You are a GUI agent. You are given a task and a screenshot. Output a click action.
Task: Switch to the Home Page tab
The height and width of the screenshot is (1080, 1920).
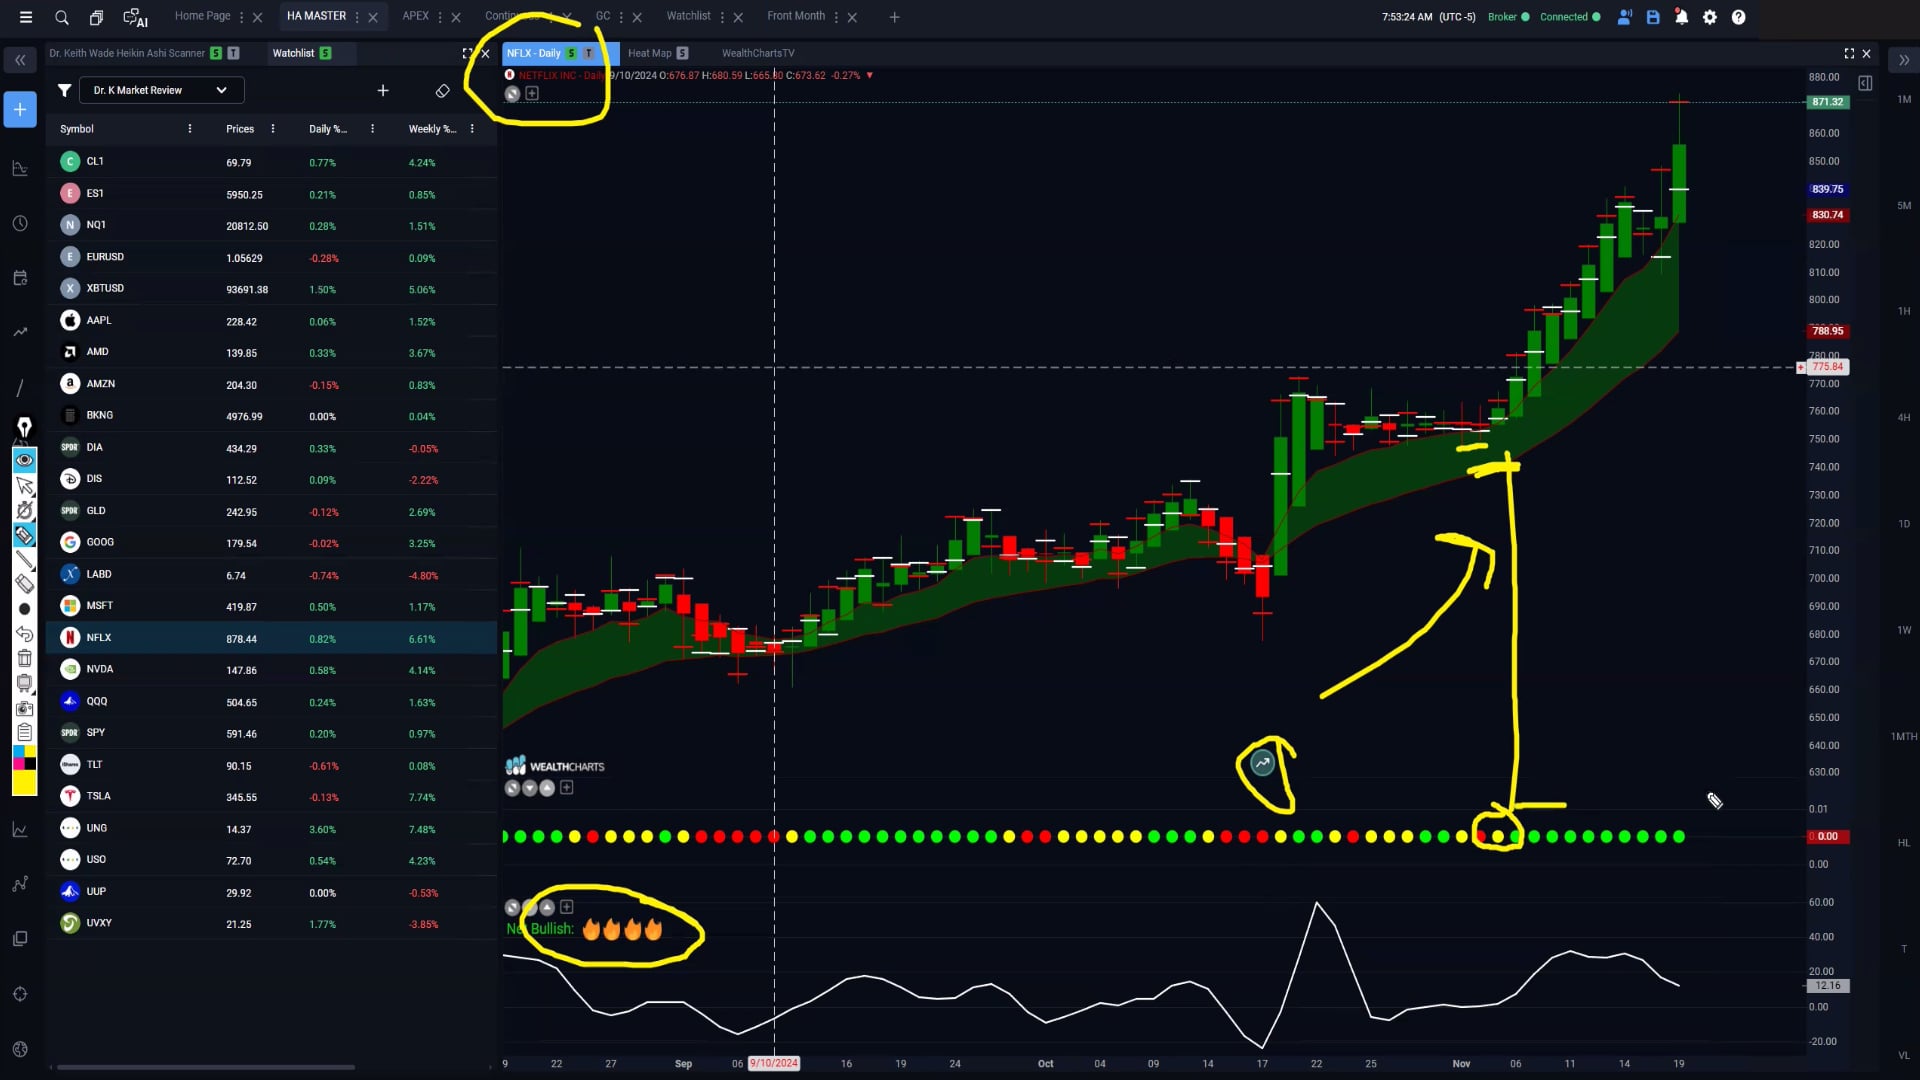click(202, 16)
